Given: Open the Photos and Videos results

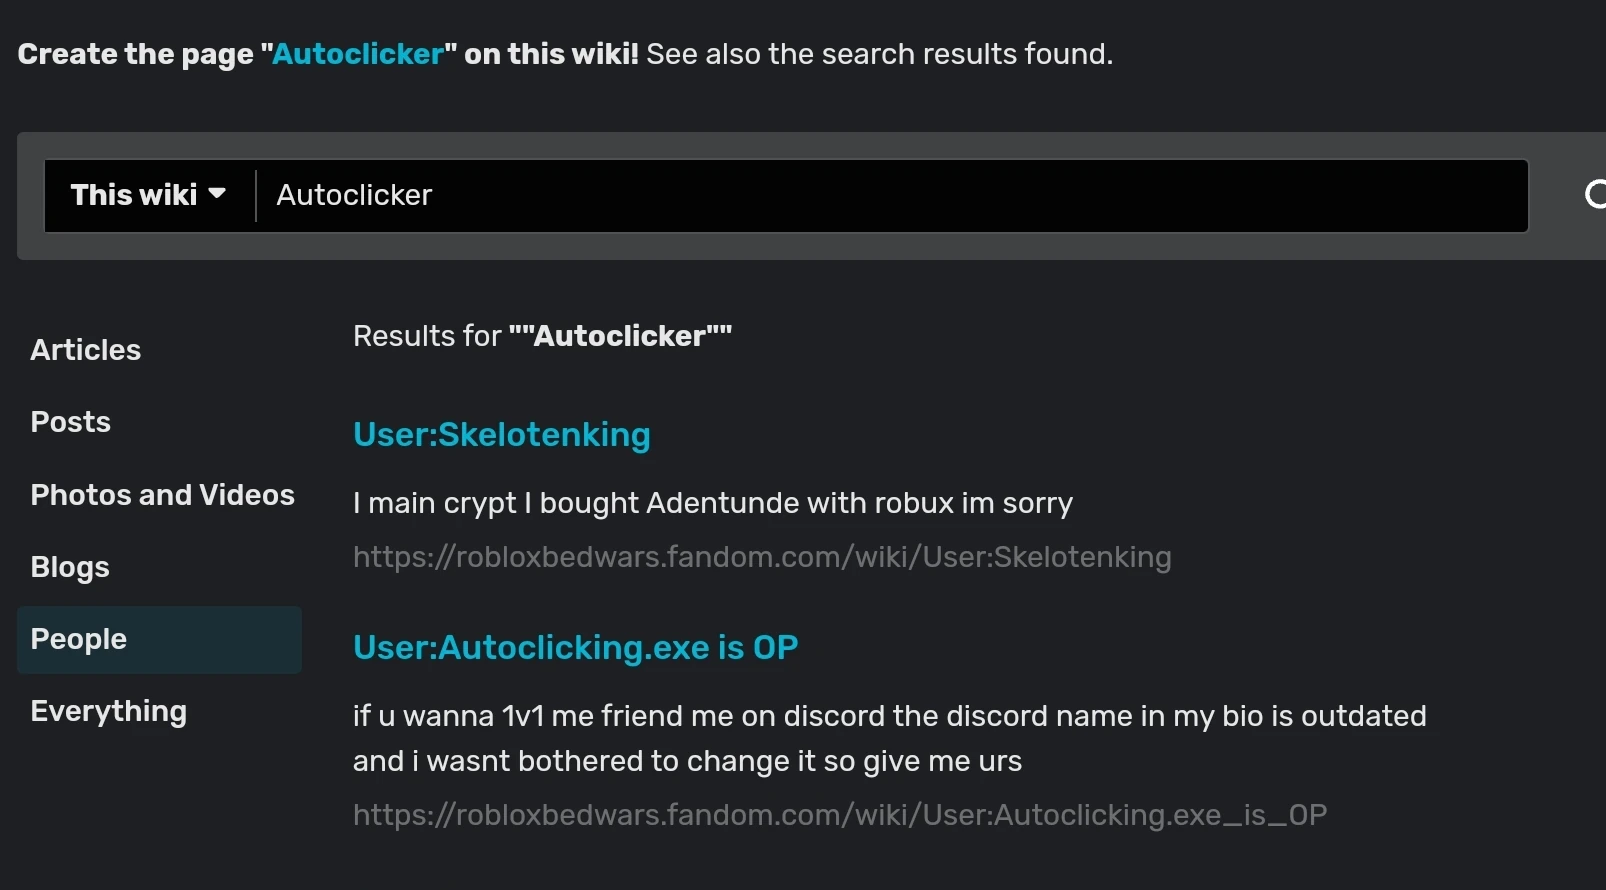Looking at the screenshot, I should [x=162, y=494].
